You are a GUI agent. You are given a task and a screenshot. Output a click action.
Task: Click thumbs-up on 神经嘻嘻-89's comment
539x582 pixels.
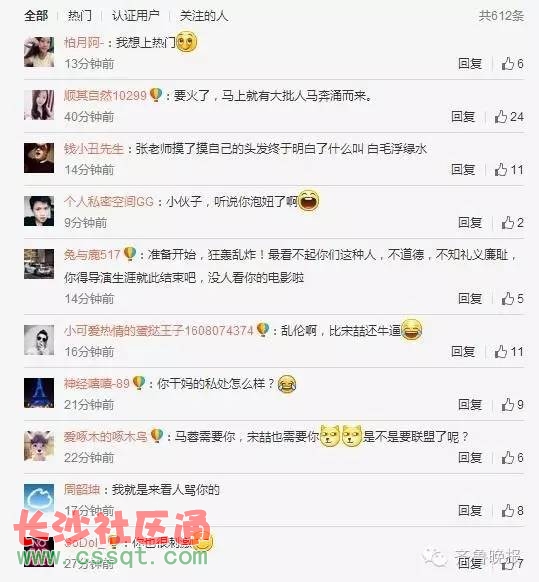click(x=512, y=405)
